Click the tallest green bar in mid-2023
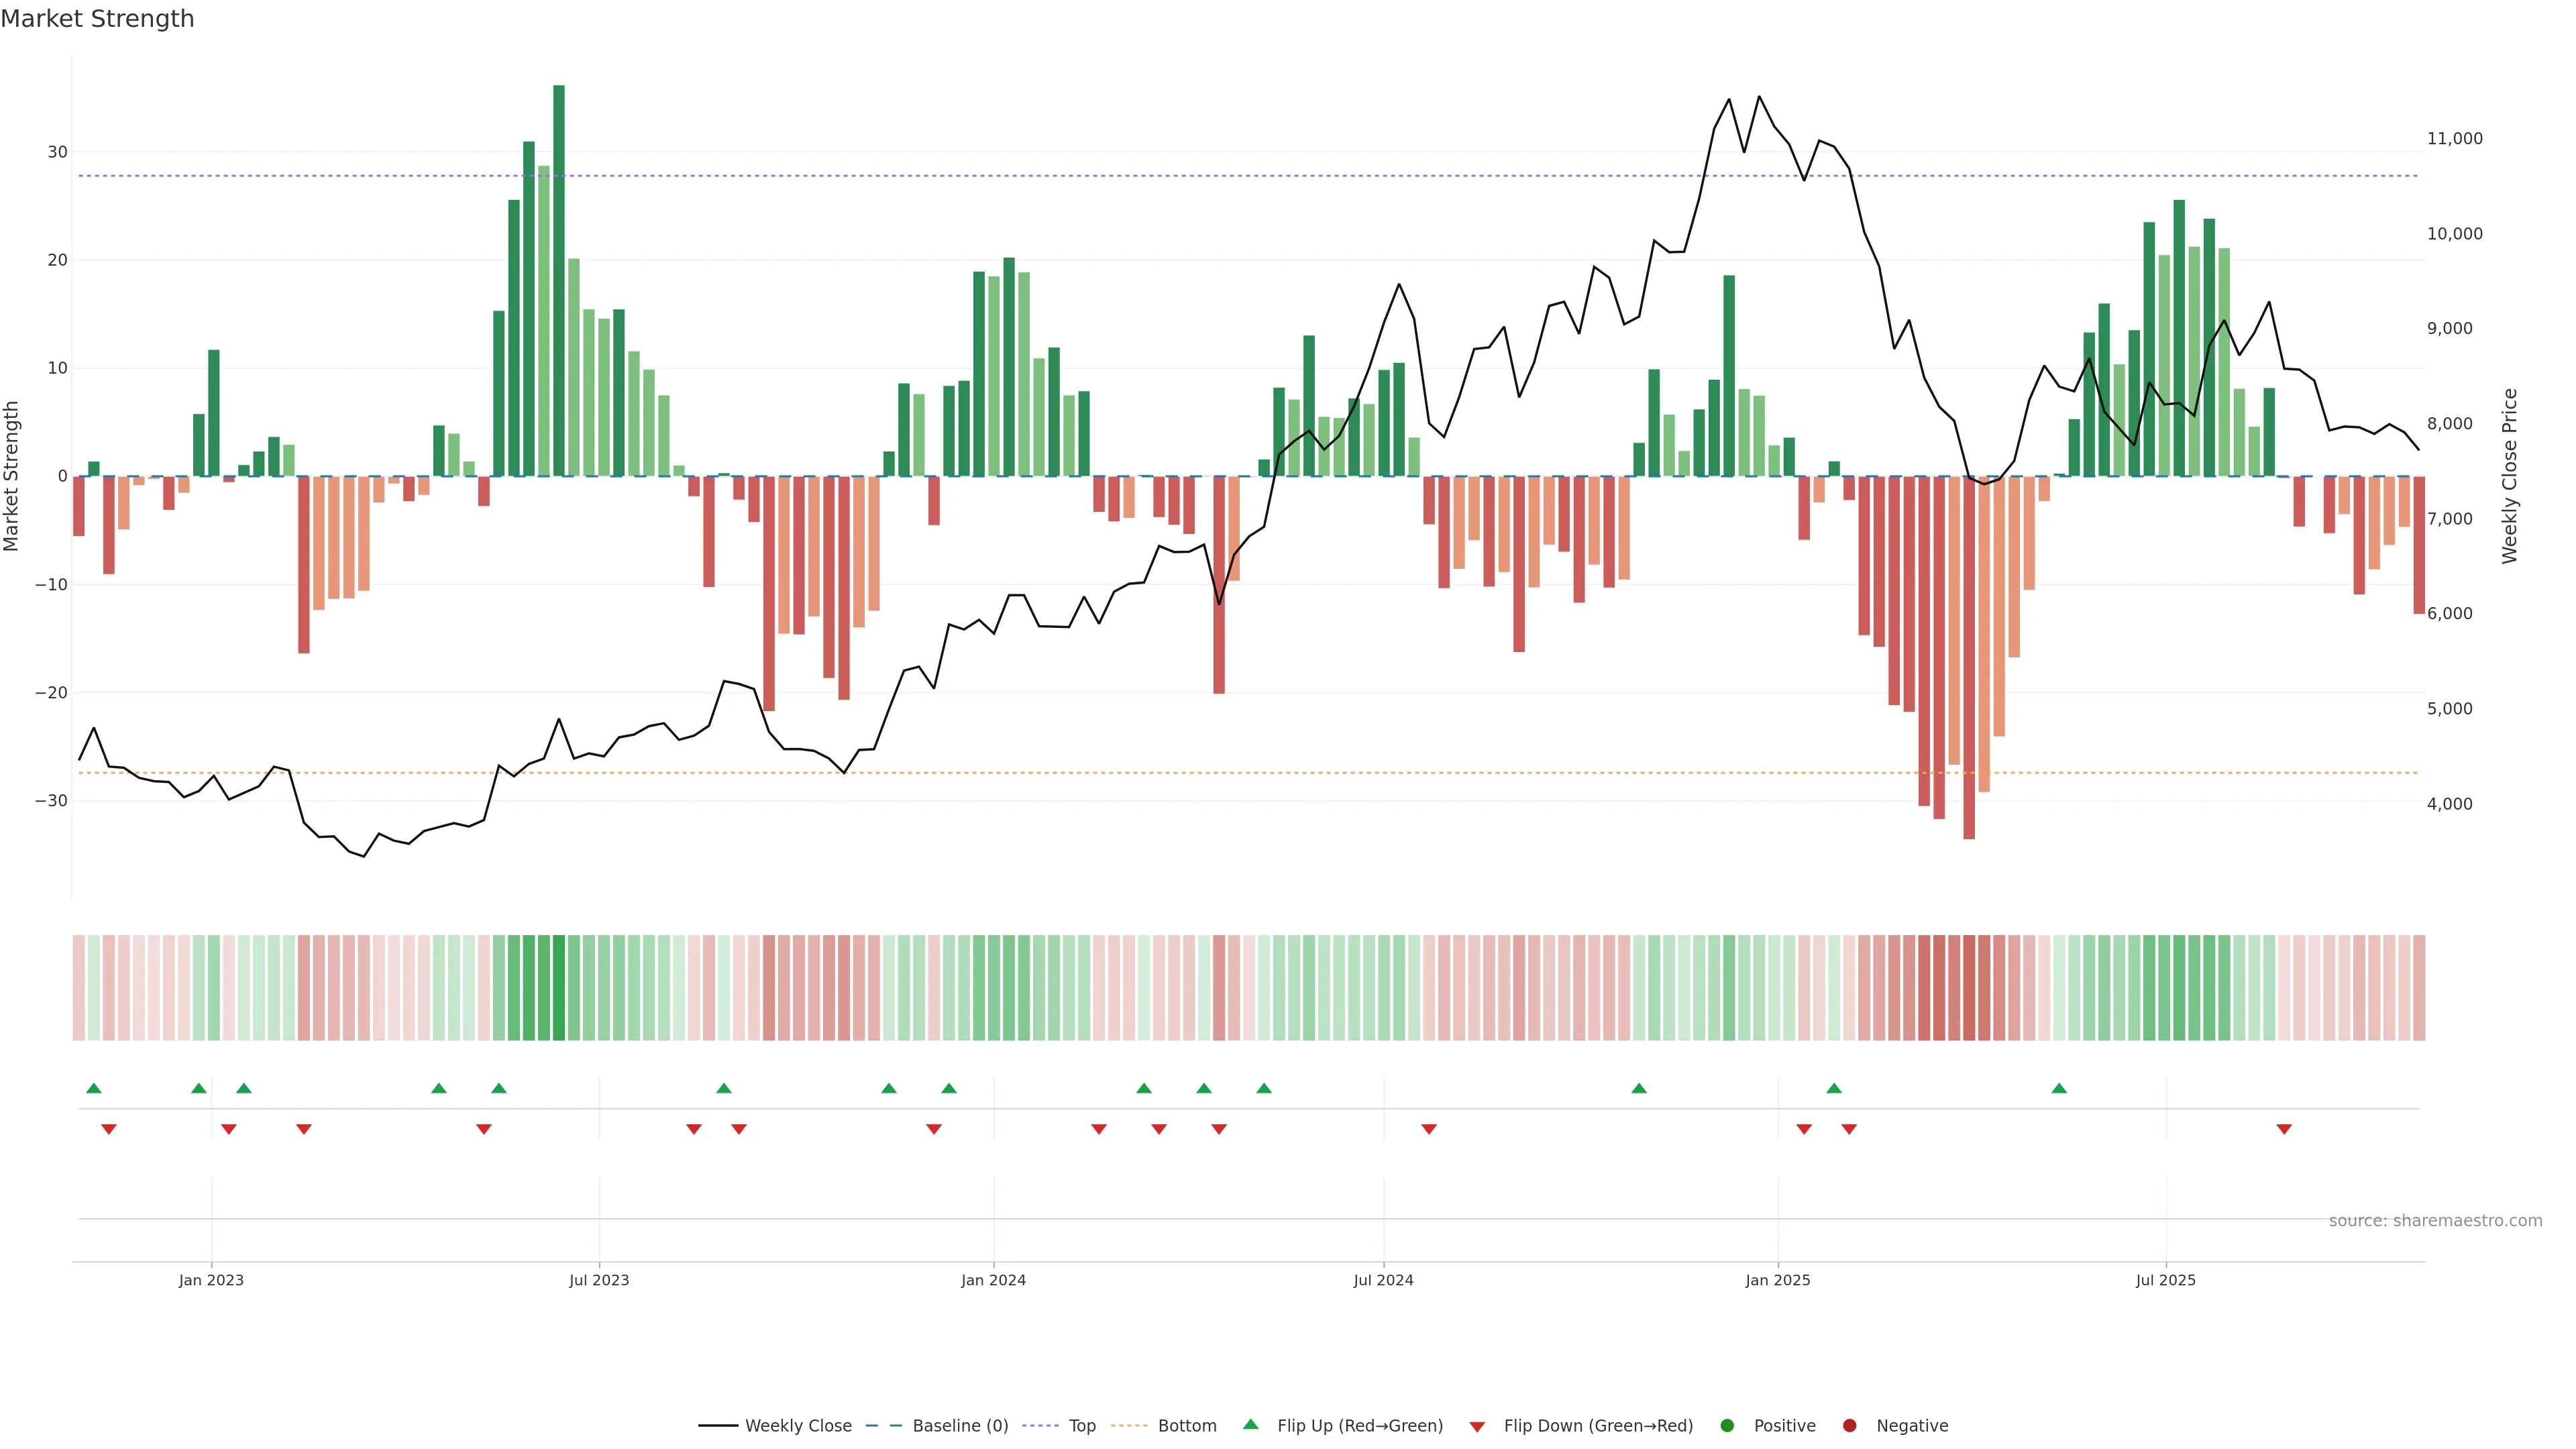The width and height of the screenshot is (2576, 1449). pyautogui.click(x=559, y=280)
